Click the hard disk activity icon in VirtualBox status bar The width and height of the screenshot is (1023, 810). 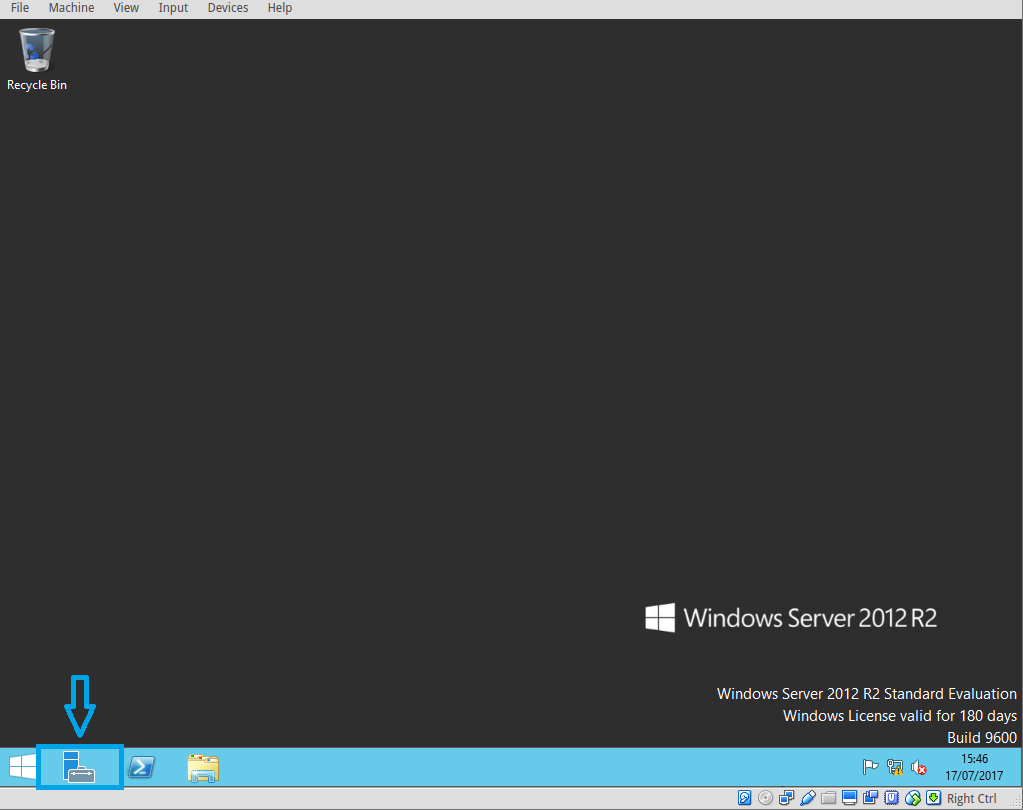(745, 797)
